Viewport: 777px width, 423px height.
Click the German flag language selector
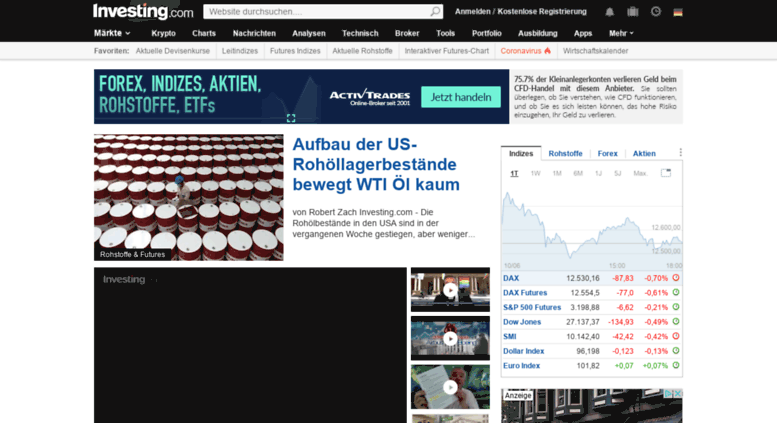click(678, 12)
